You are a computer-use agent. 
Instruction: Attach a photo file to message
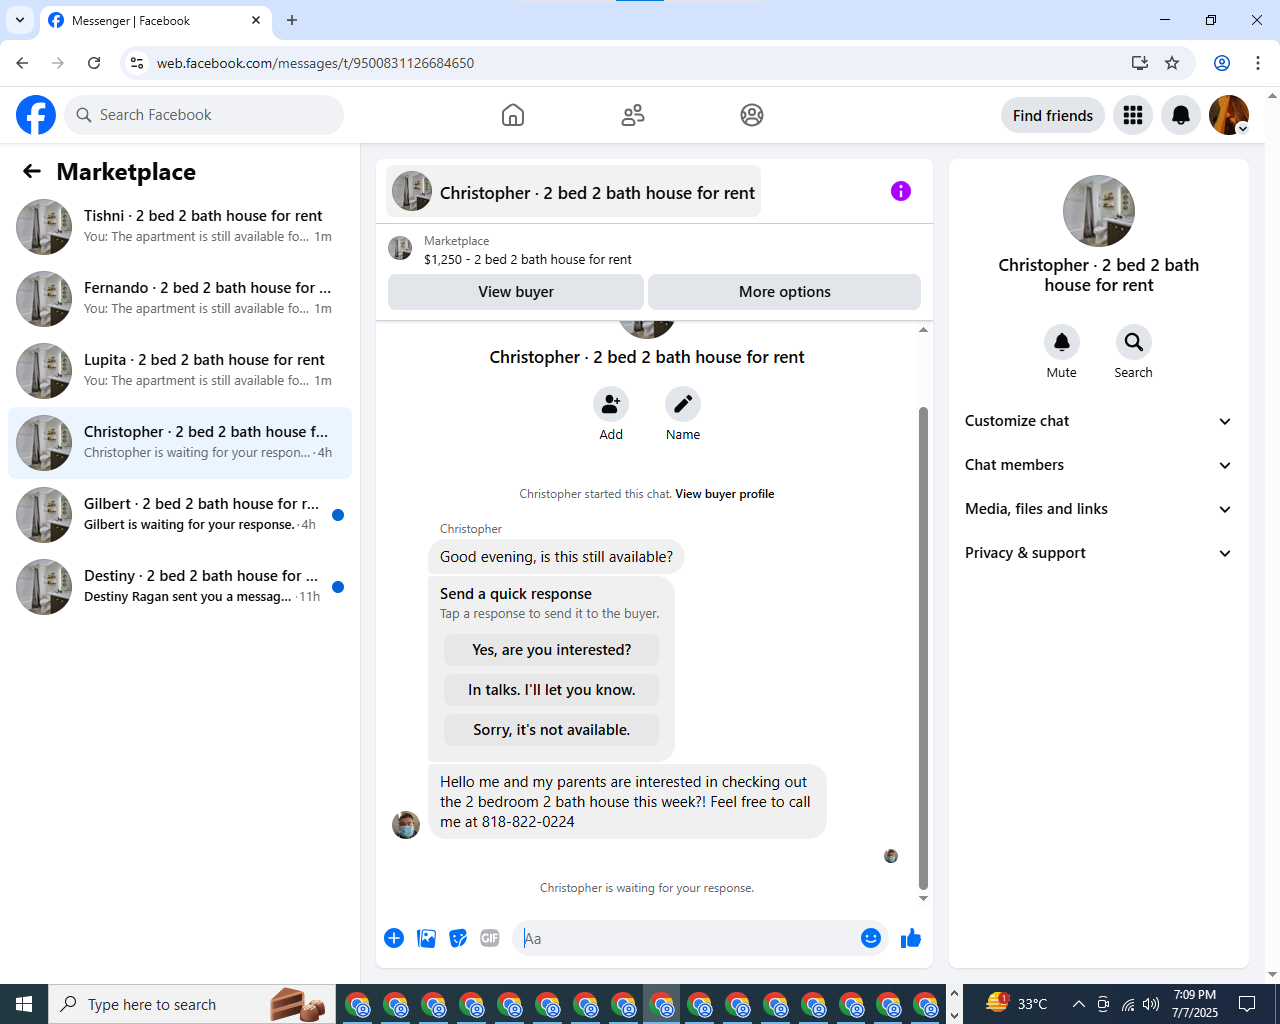click(426, 938)
